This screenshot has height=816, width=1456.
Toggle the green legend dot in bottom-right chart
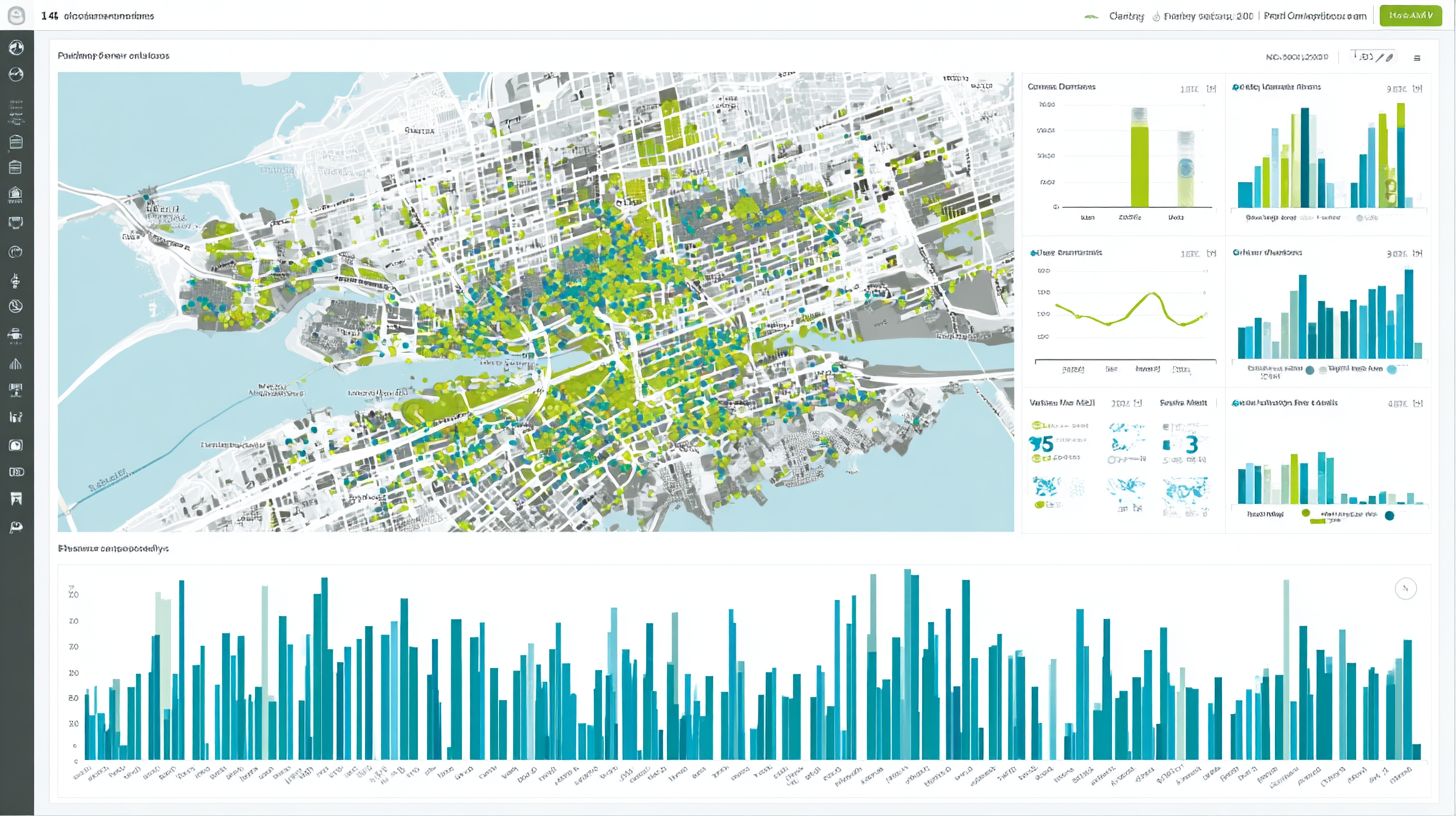1305,513
